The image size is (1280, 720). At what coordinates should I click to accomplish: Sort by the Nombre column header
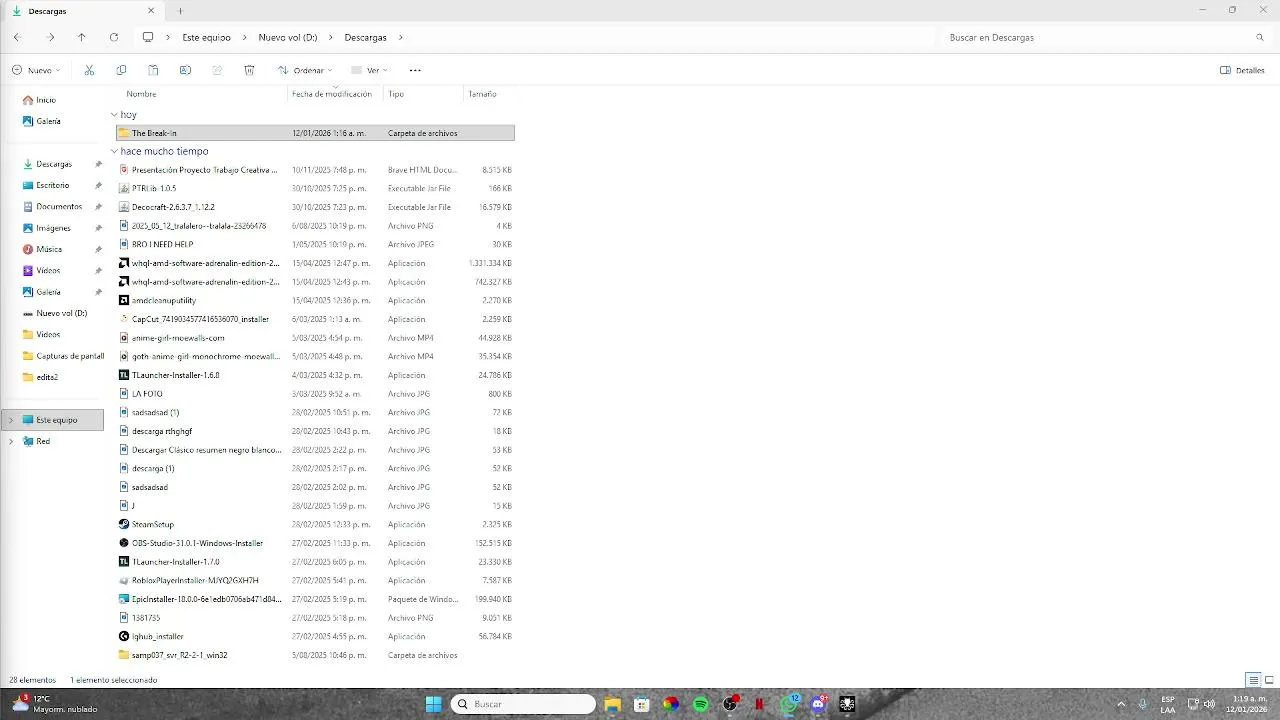click(x=141, y=94)
